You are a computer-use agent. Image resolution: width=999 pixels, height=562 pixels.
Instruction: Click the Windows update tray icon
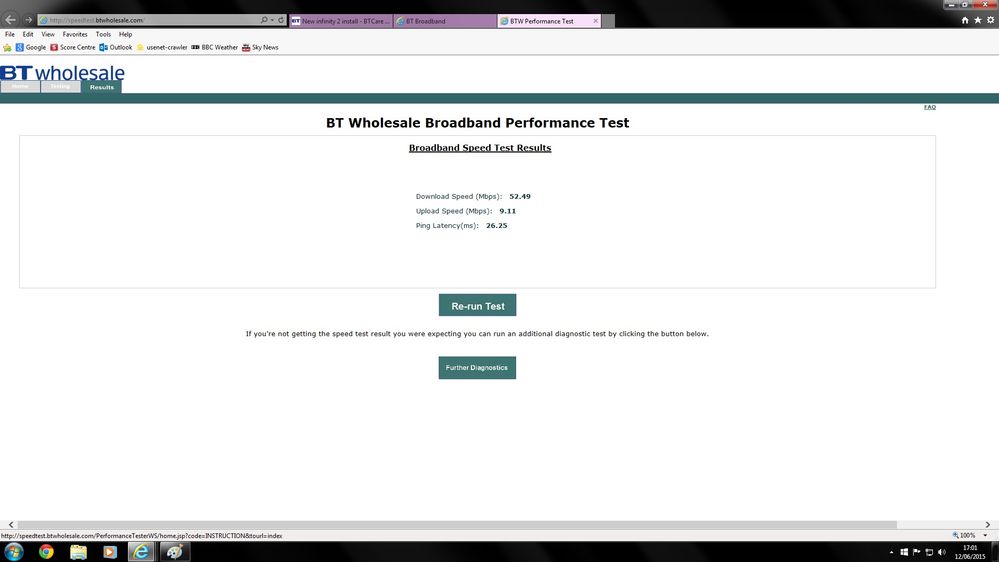point(903,552)
